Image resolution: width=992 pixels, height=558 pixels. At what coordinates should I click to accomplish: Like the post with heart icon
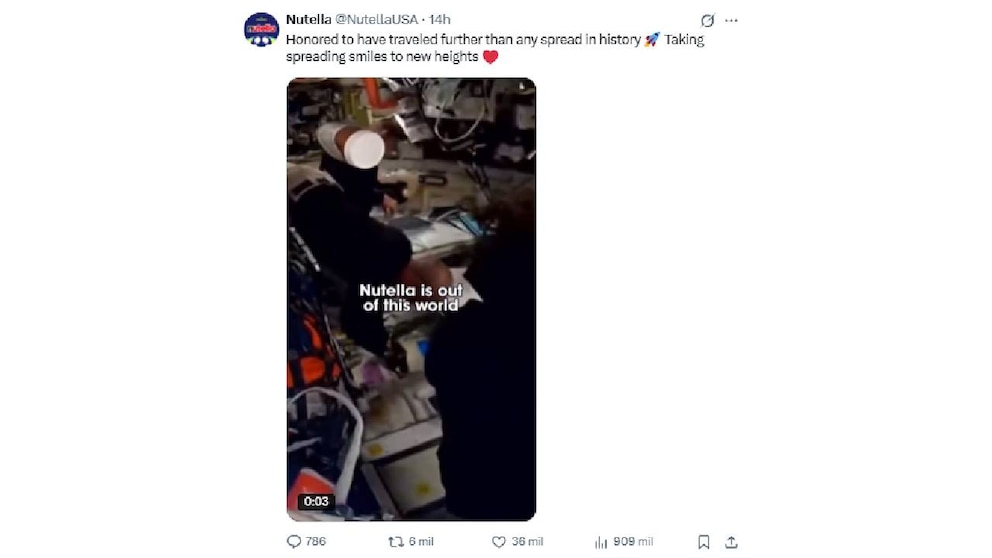click(499, 542)
